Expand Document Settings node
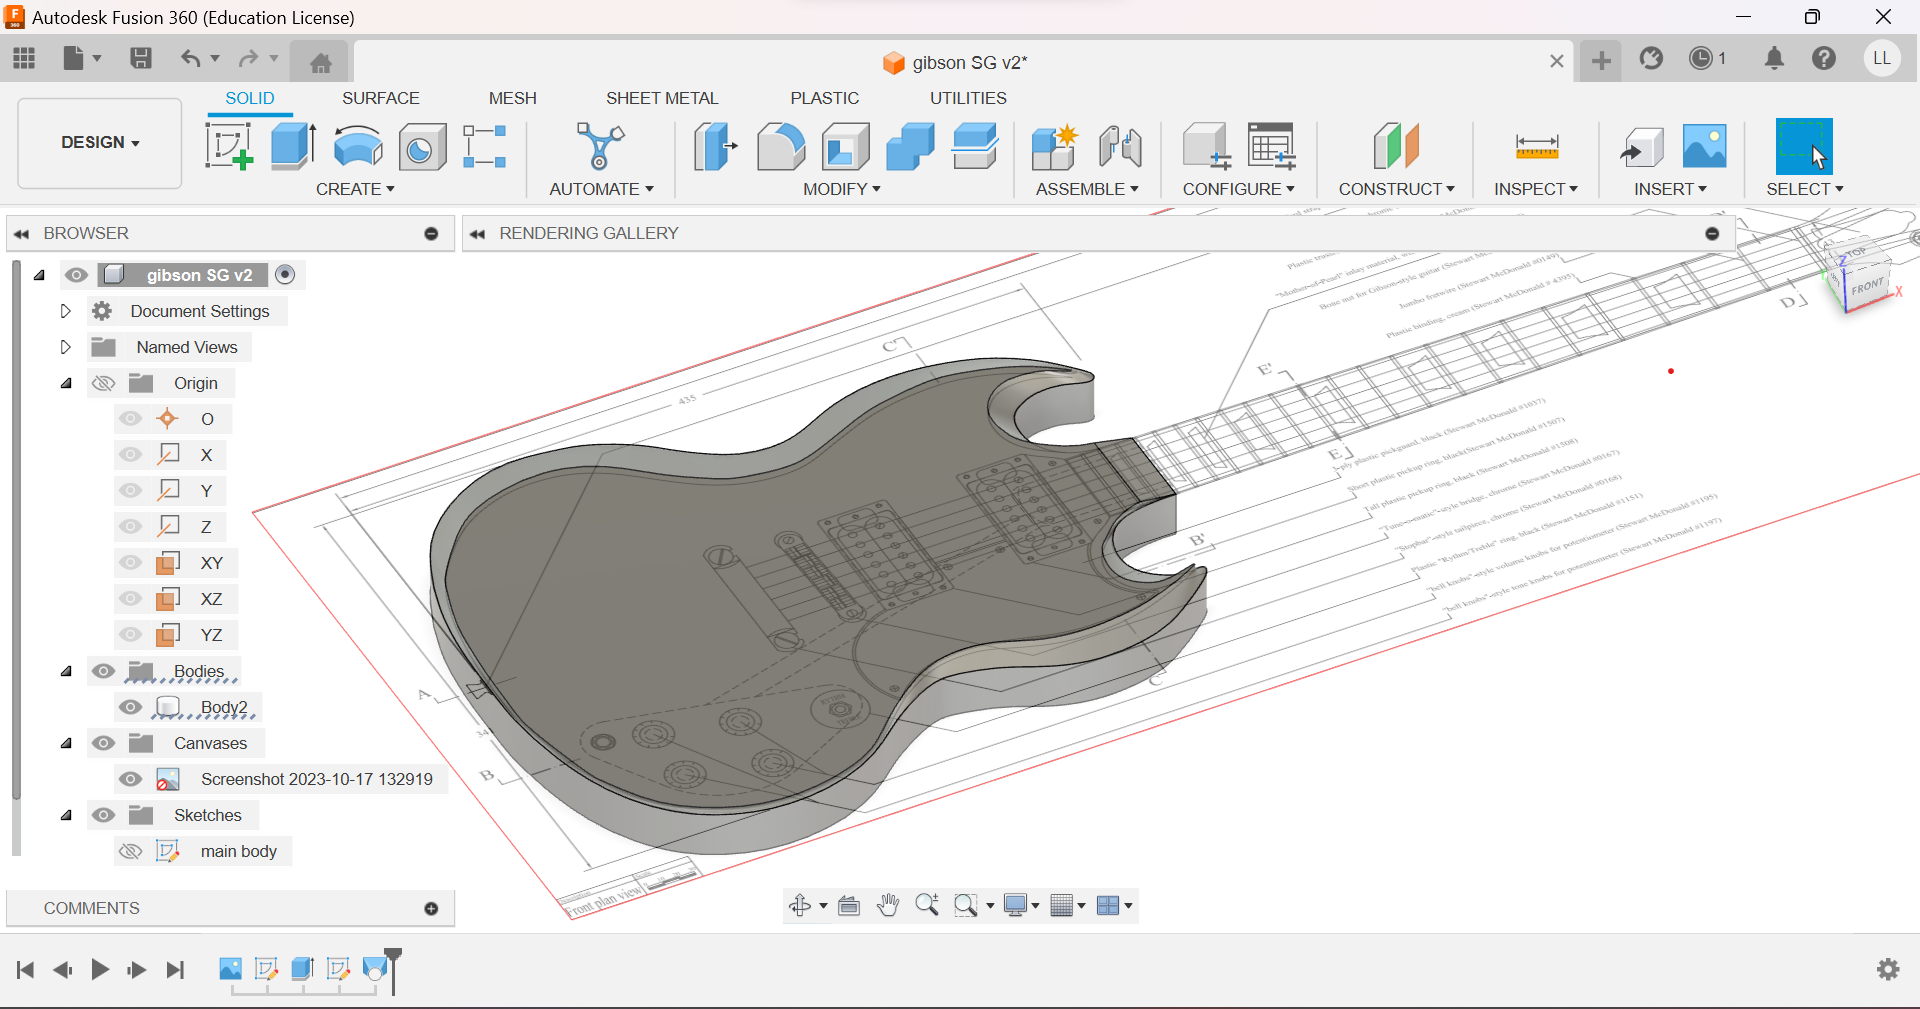Image resolution: width=1920 pixels, height=1009 pixels. pos(65,311)
